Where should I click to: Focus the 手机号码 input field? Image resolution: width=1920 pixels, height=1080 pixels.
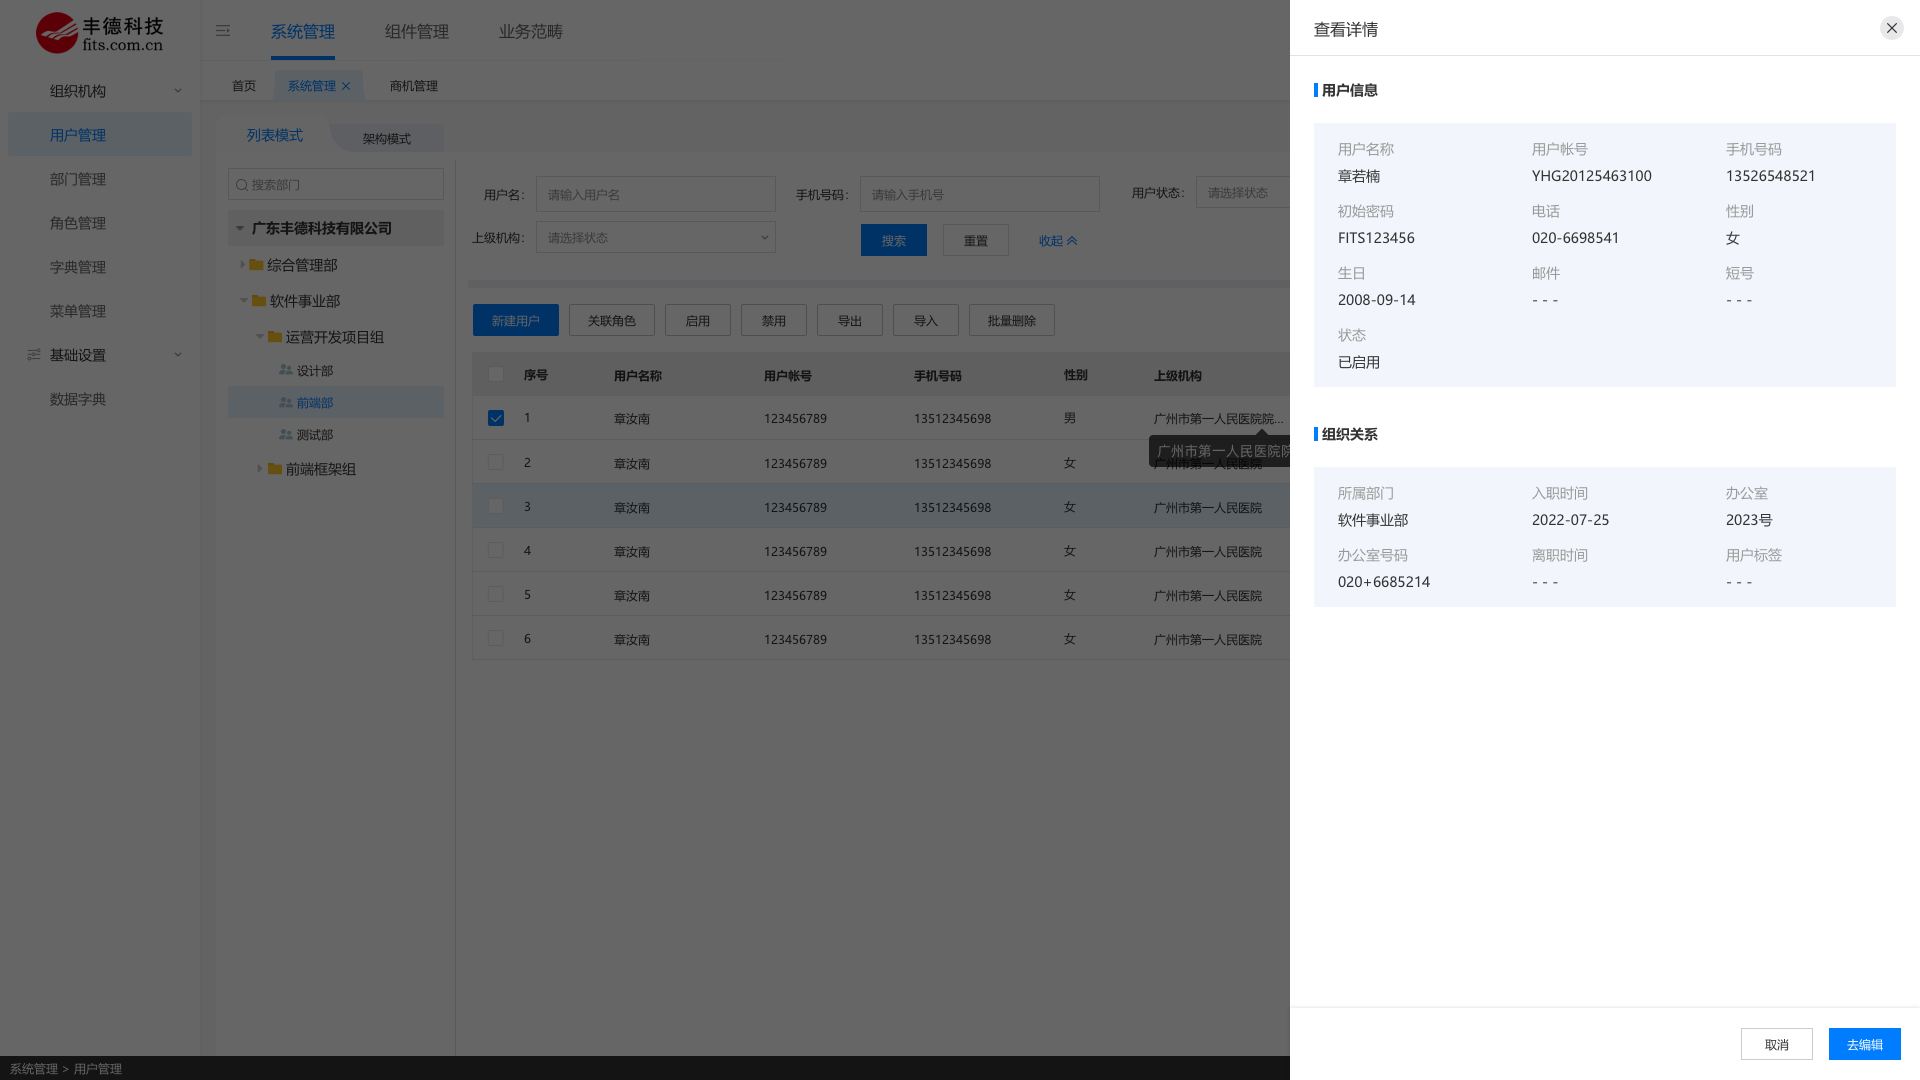point(980,194)
